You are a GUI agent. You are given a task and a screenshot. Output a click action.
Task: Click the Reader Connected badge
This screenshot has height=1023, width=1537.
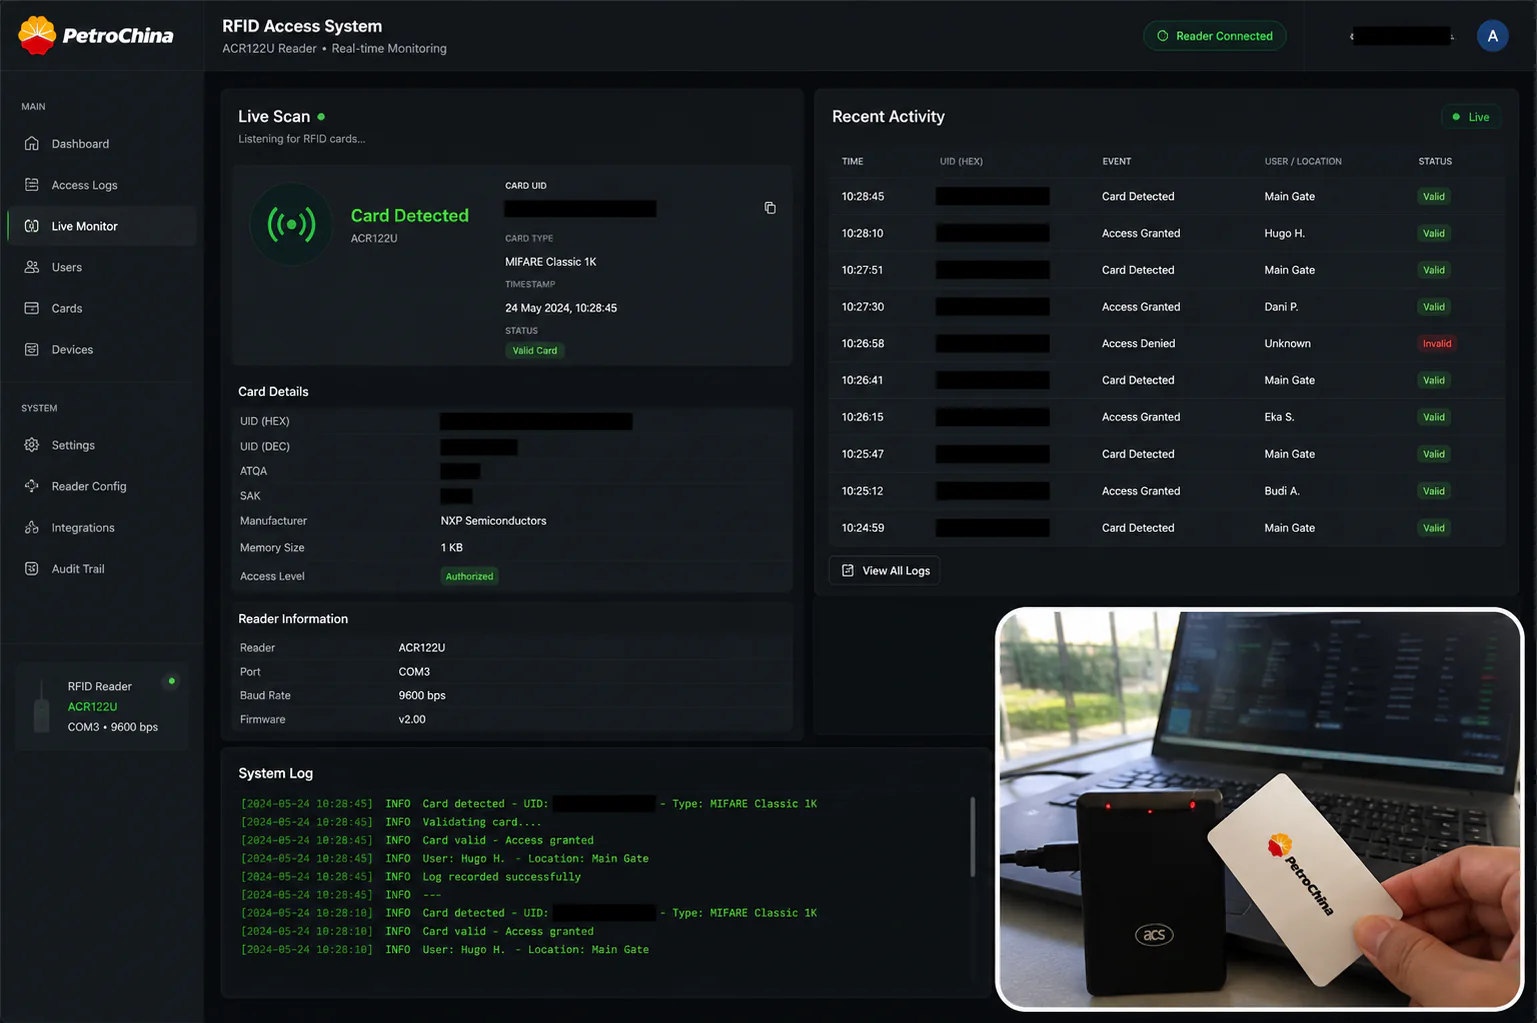tap(1215, 36)
